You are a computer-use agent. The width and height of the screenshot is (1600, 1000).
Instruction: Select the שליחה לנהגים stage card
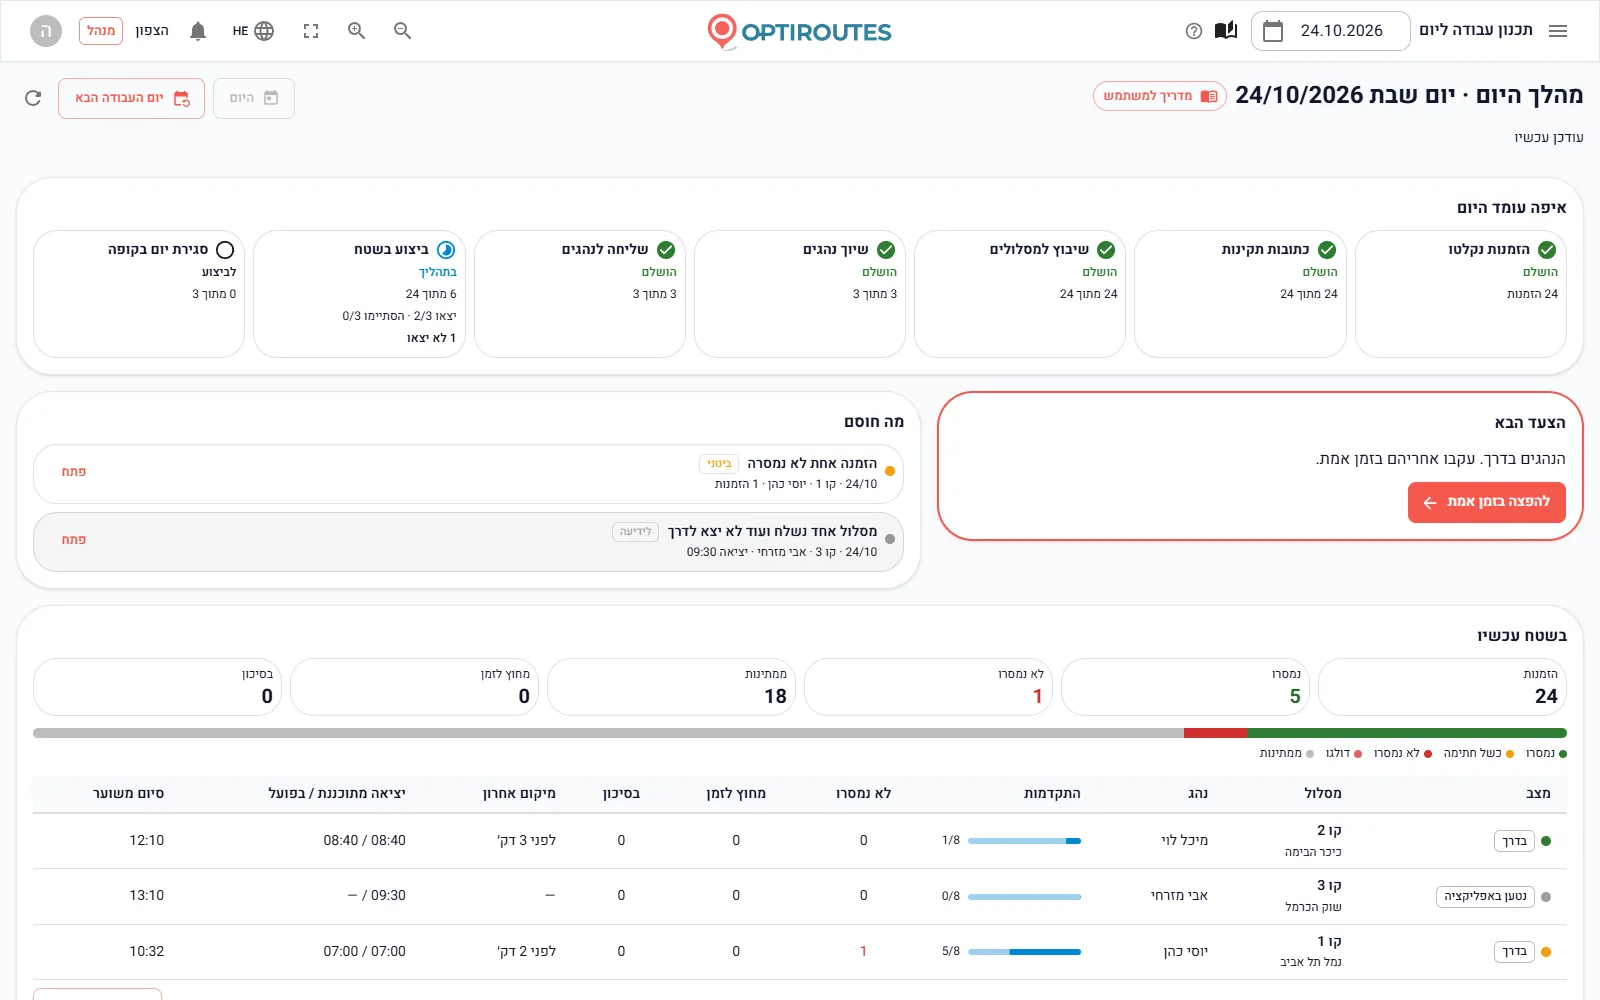click(580, 294)
